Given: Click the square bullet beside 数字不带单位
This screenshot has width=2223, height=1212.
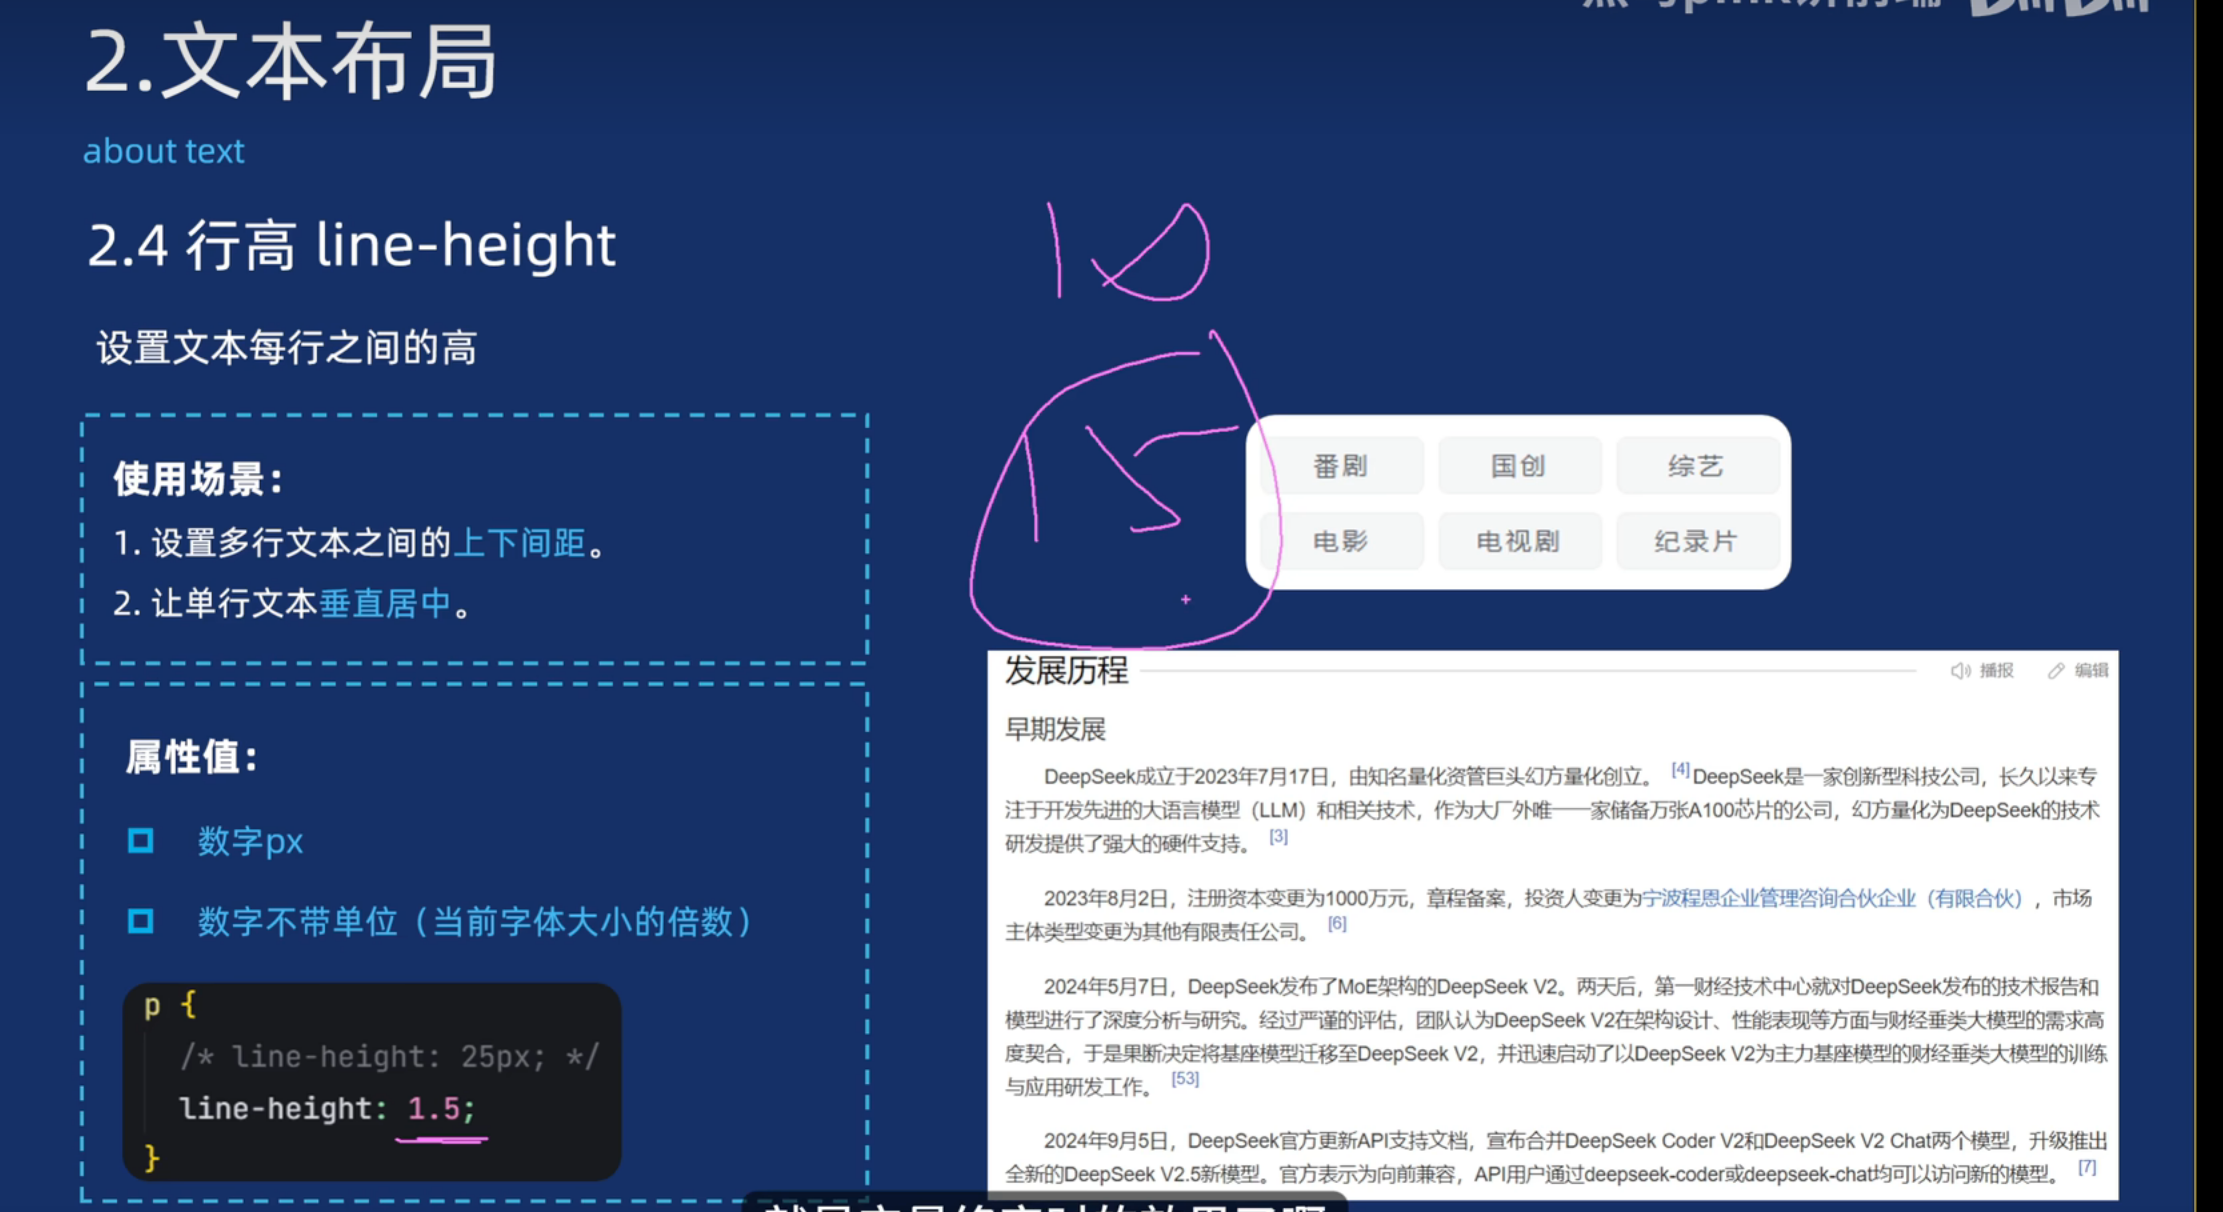Looking at the screenshot, I should pos(141,921).
